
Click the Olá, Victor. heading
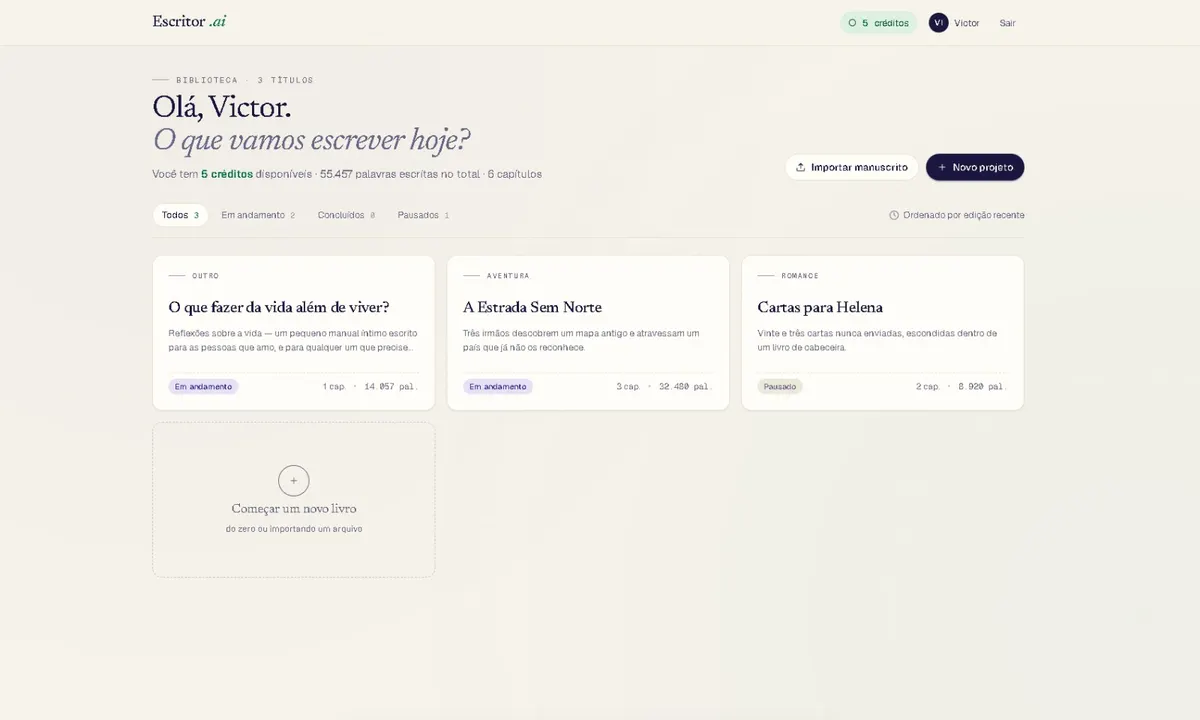[222, 107]
